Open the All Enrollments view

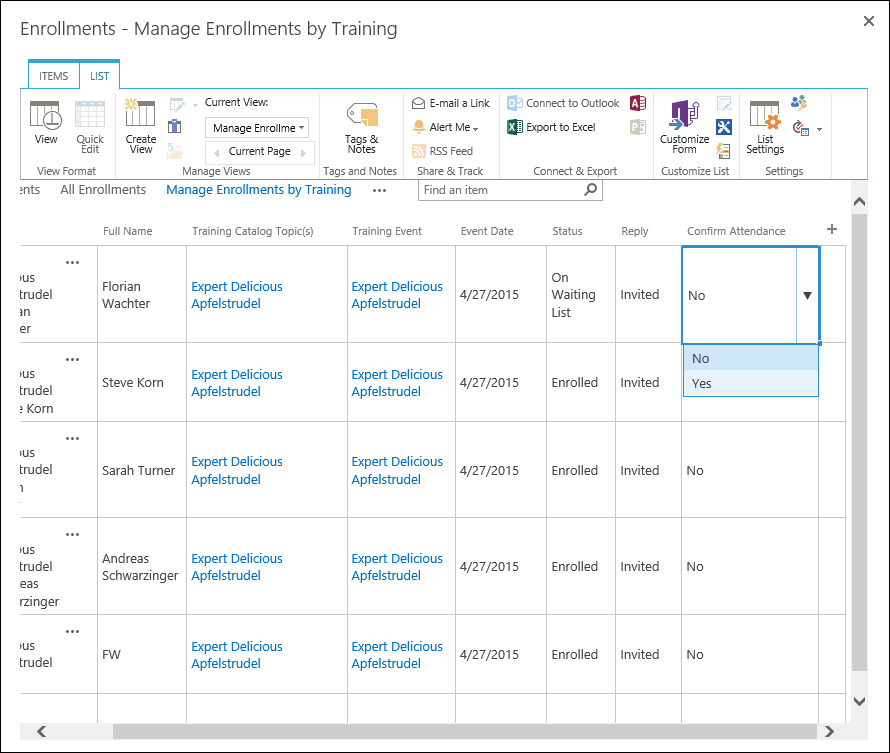[x=103, y=189]
